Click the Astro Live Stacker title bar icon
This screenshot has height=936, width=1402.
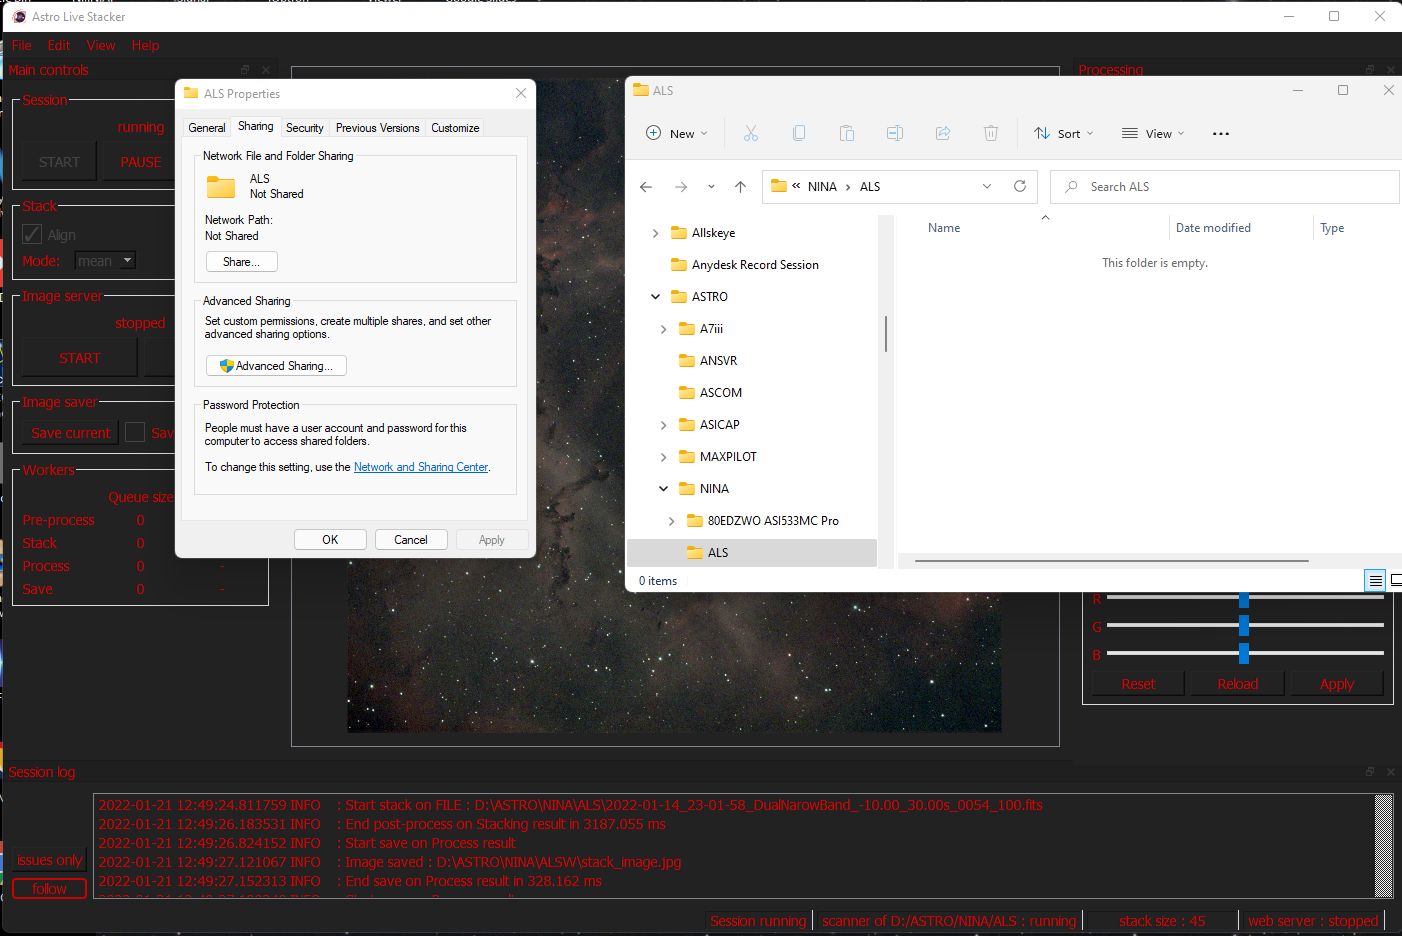click(x=19, y=17)
